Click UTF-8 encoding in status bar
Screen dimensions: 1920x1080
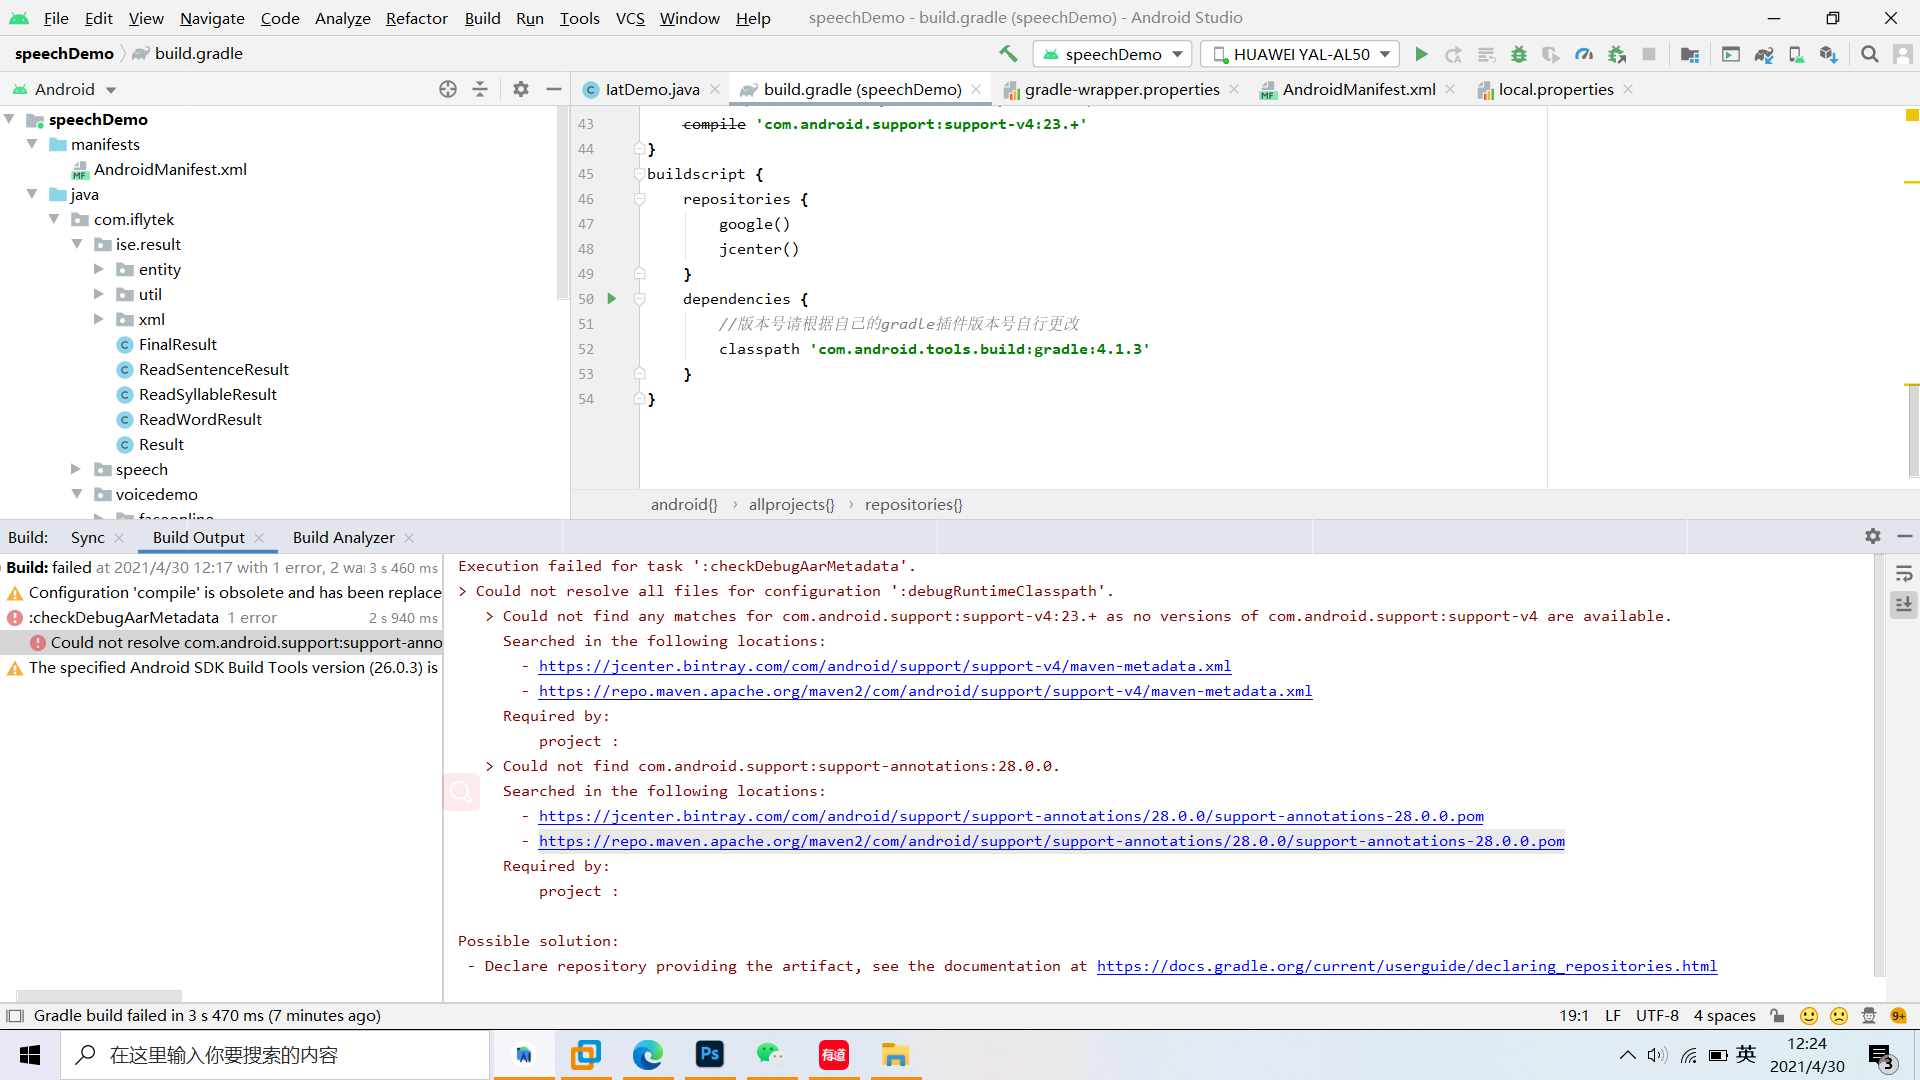coord(1657,1016)
